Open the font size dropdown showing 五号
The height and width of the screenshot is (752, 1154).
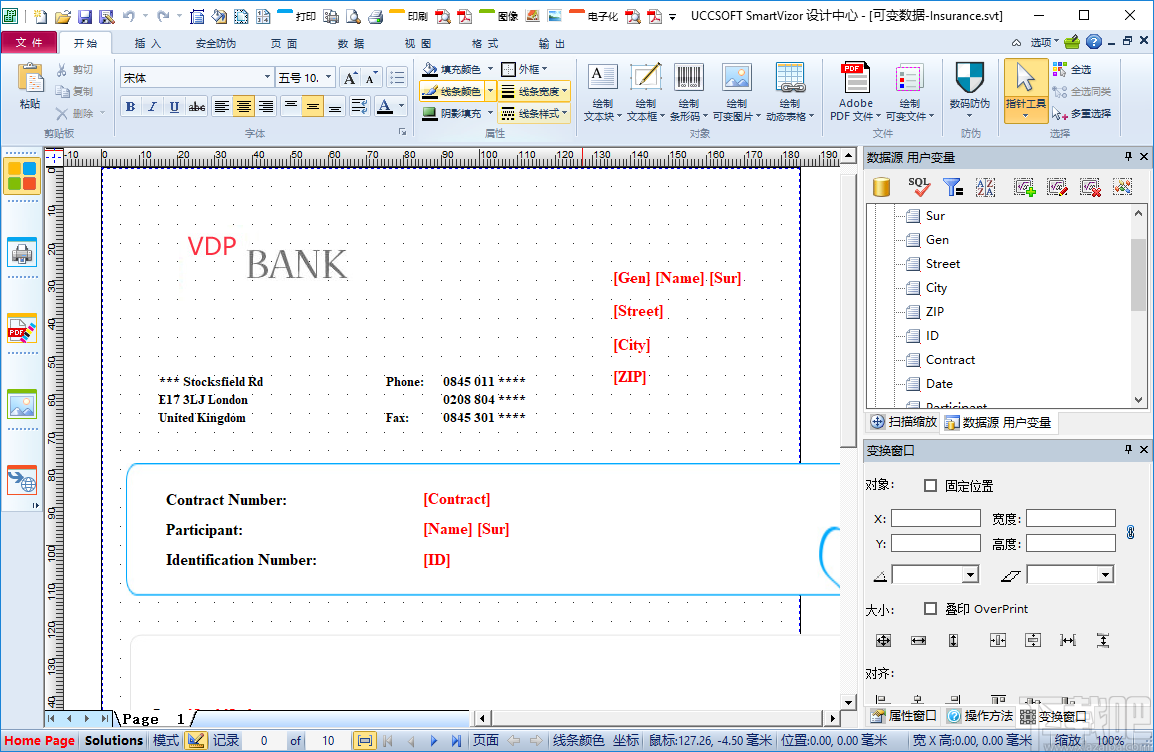(x=326, y=76)
